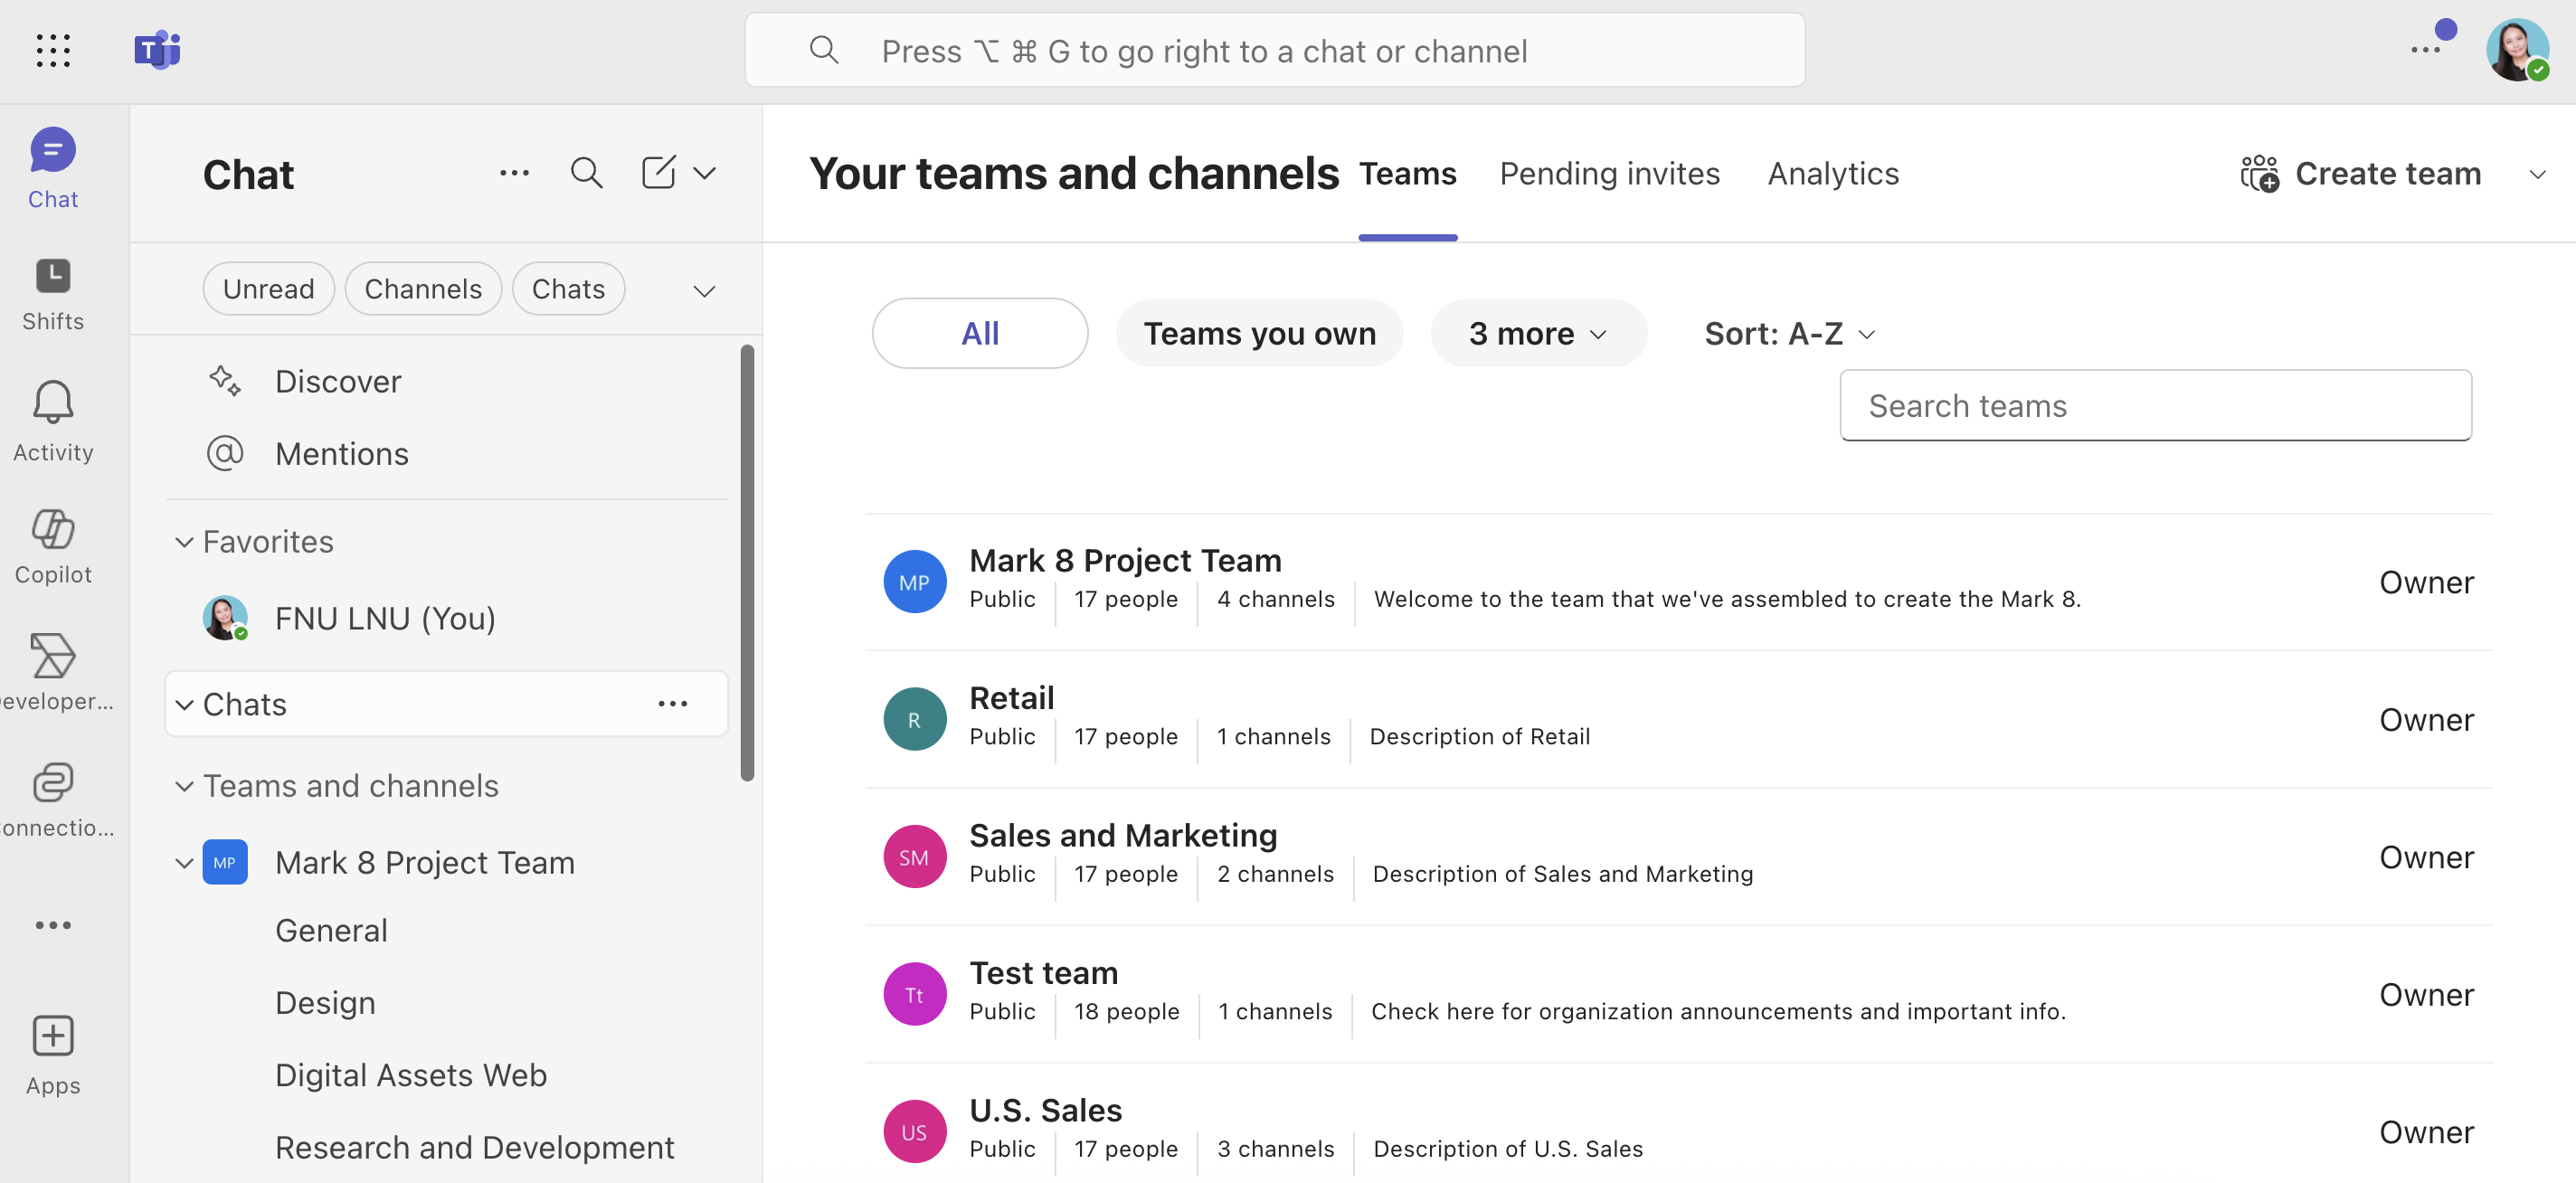Image resolution: width=2576 pixels, height=1183 pixels.
Task: Click the chat list scrollbar
Action: click(x=746, y=560)
